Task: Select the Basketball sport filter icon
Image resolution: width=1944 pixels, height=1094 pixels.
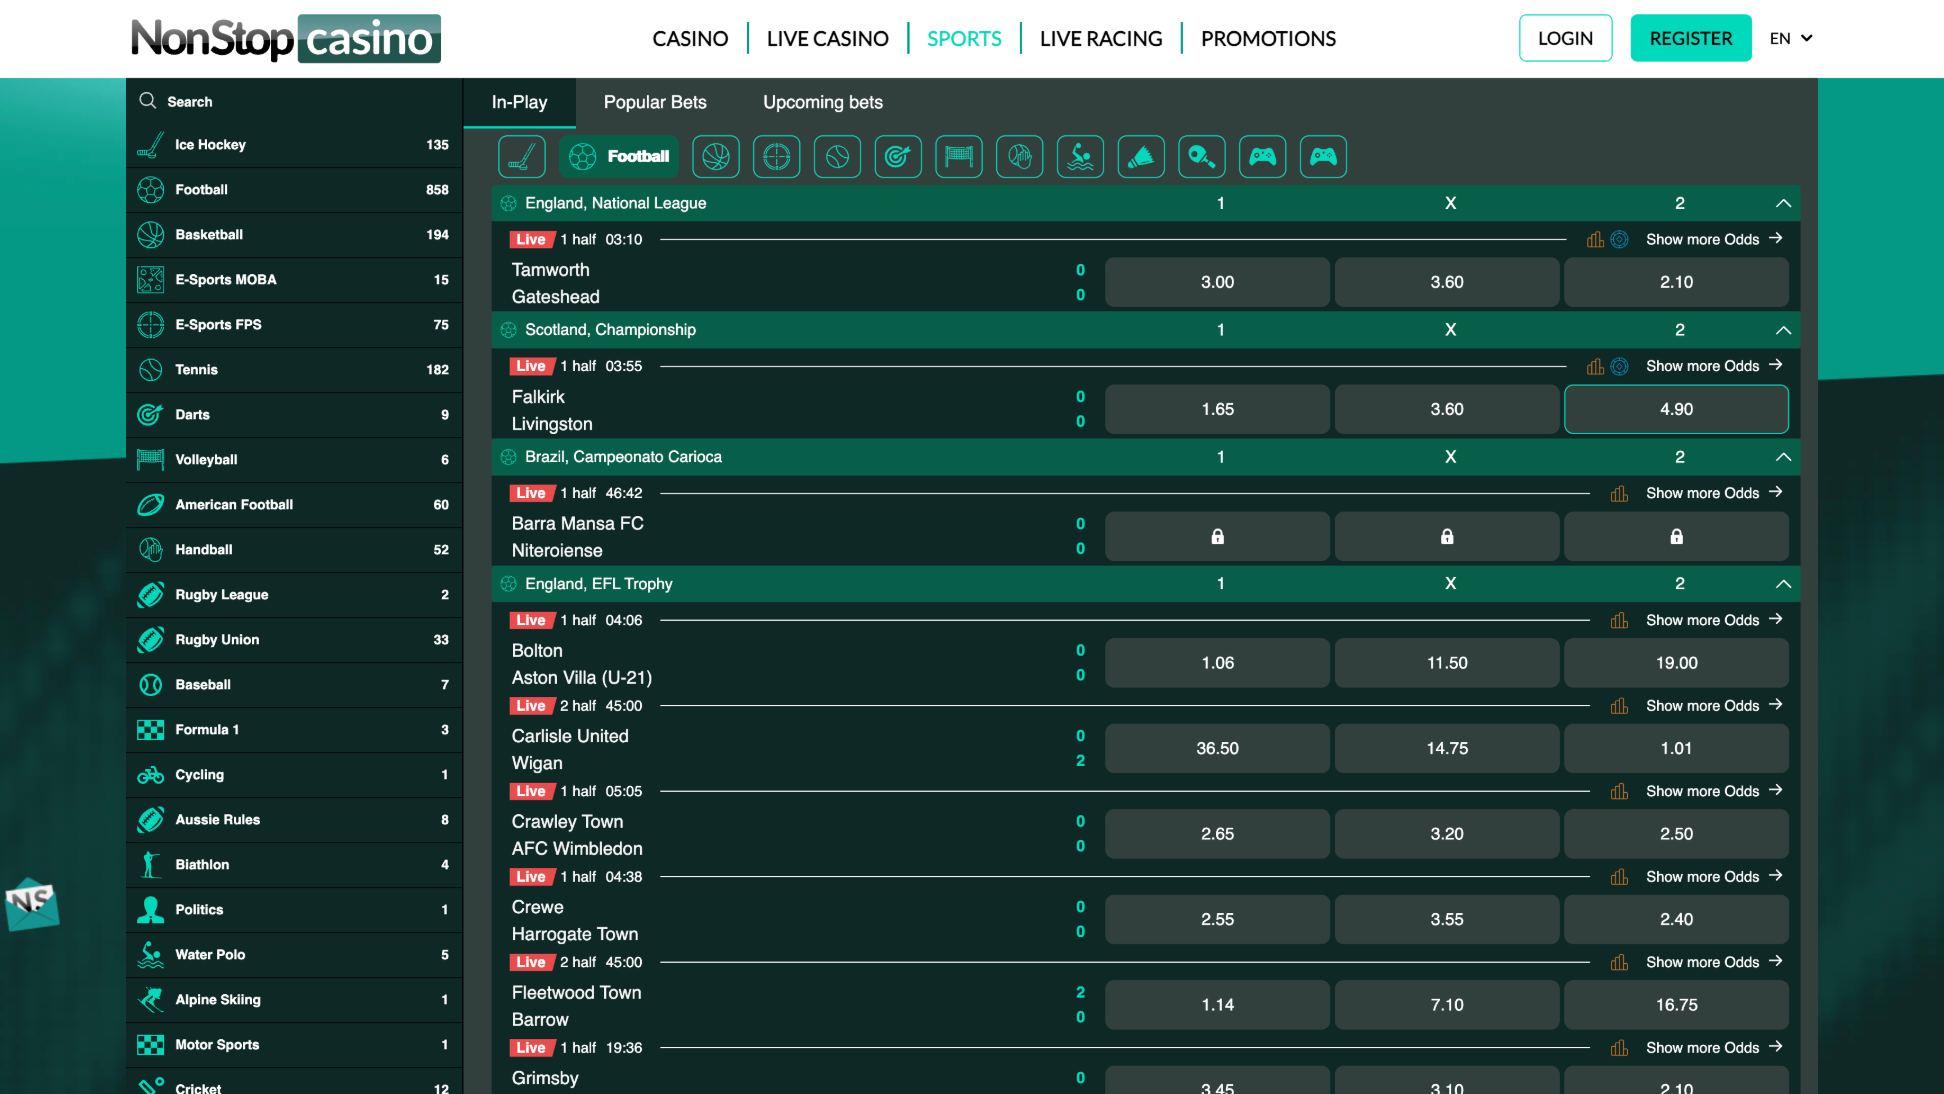Action: tap(716, 156)
